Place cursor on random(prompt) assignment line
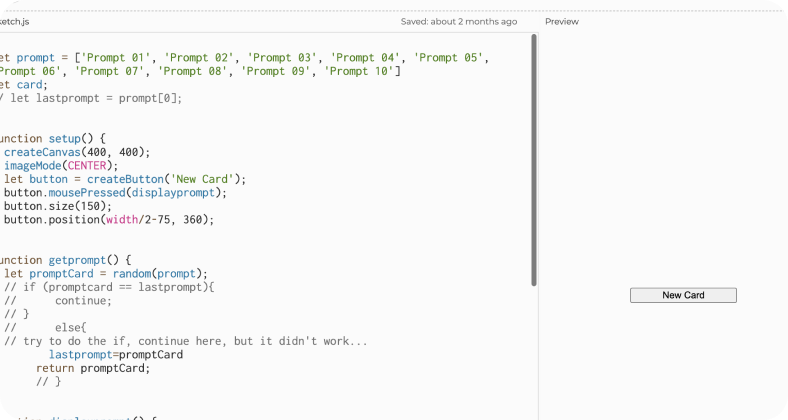This screenshot has width=788, height=420. click(105, 273)
